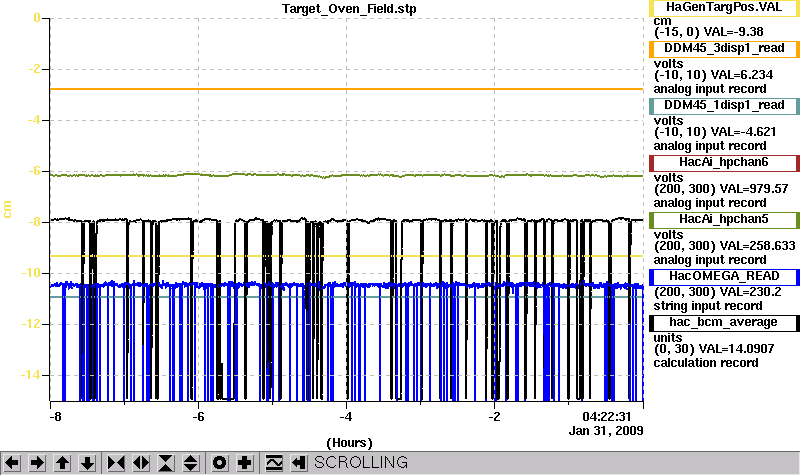This screenshot has height=475, width=800.
Task: Click the -2 hours x-axis tick label
Action: tap(494, 417)
